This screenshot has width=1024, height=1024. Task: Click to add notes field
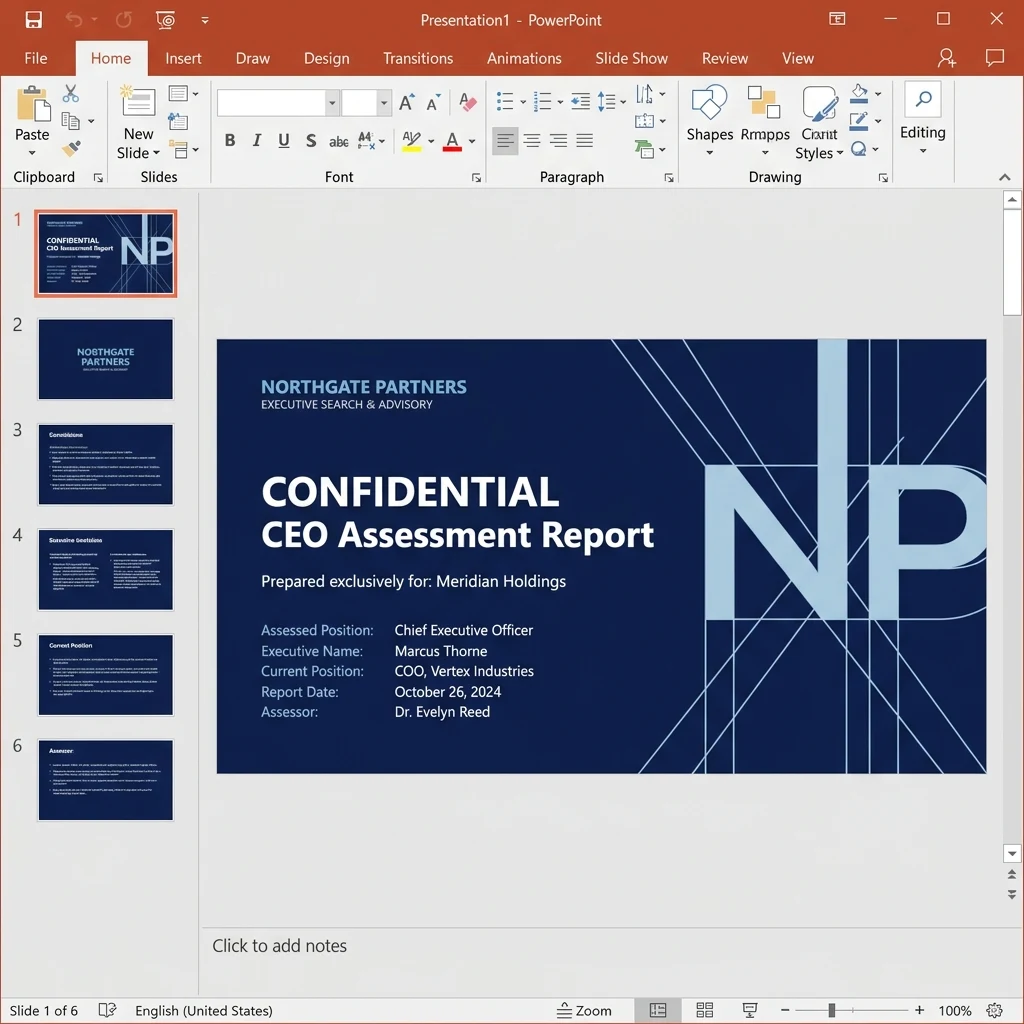(280, 946)
